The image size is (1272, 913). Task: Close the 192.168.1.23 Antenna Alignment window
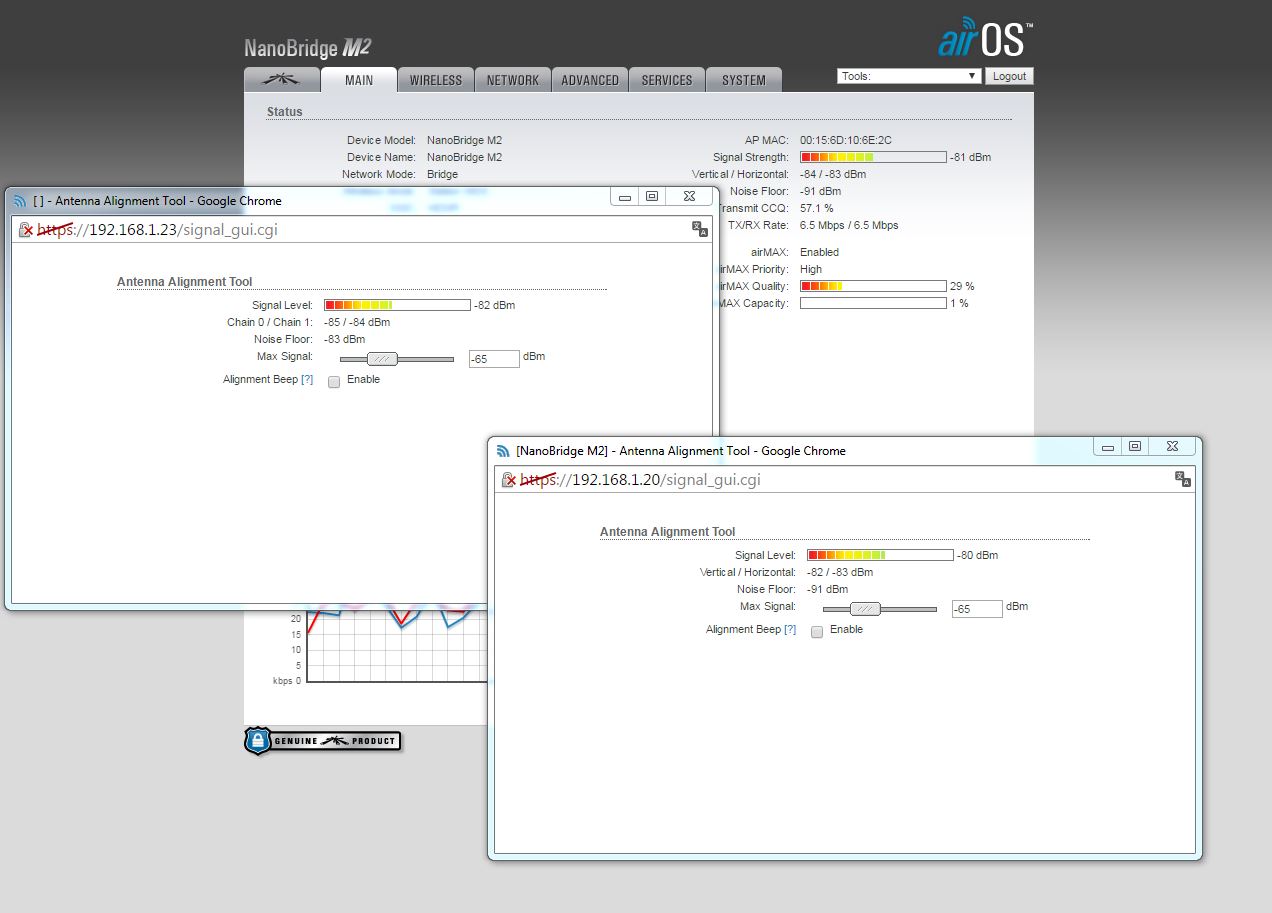[x=690, y=197]
